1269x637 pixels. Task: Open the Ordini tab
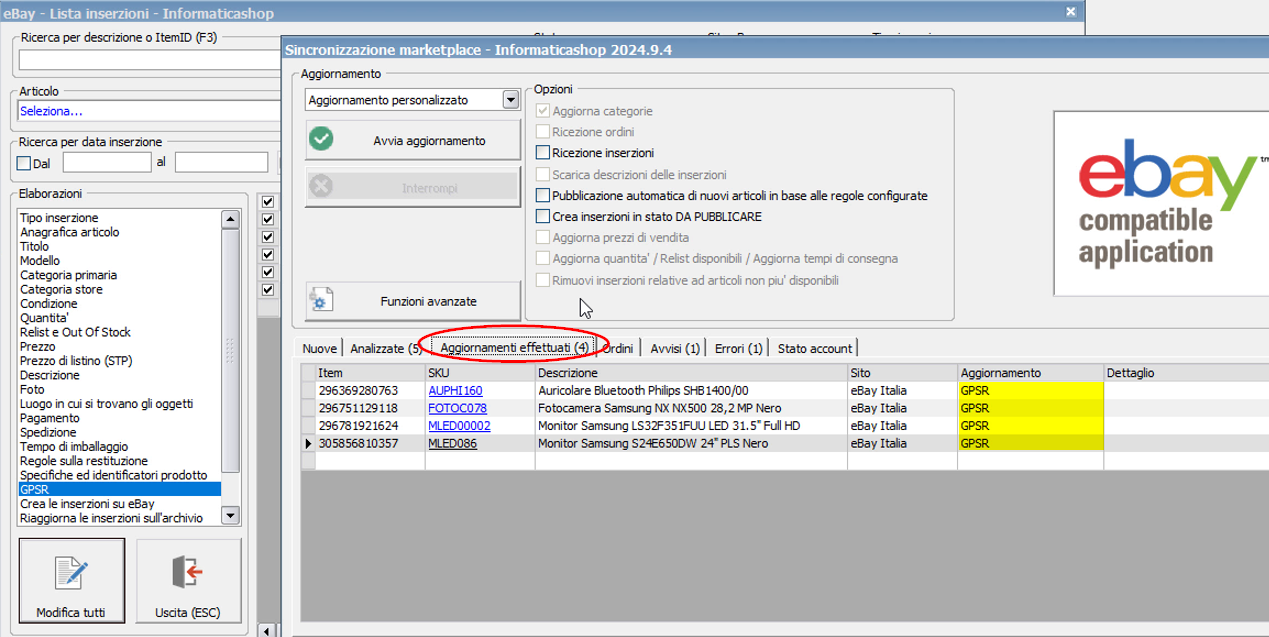click(618, 349)
